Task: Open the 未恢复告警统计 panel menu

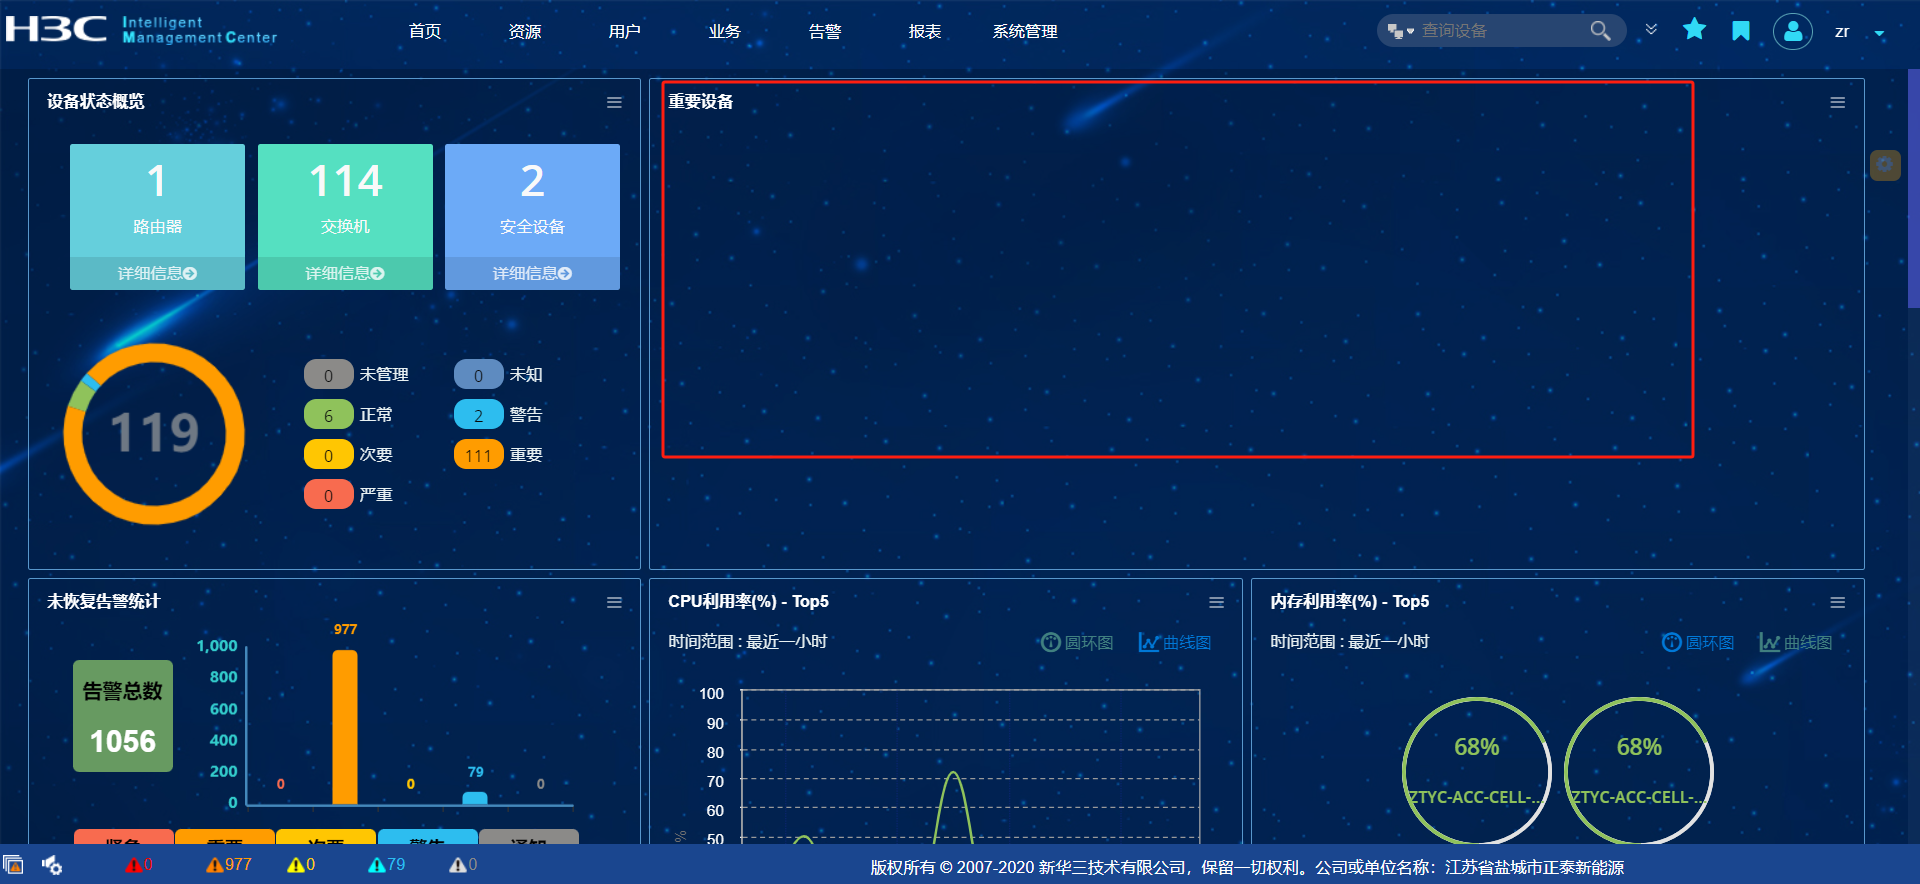Action: 614,602
